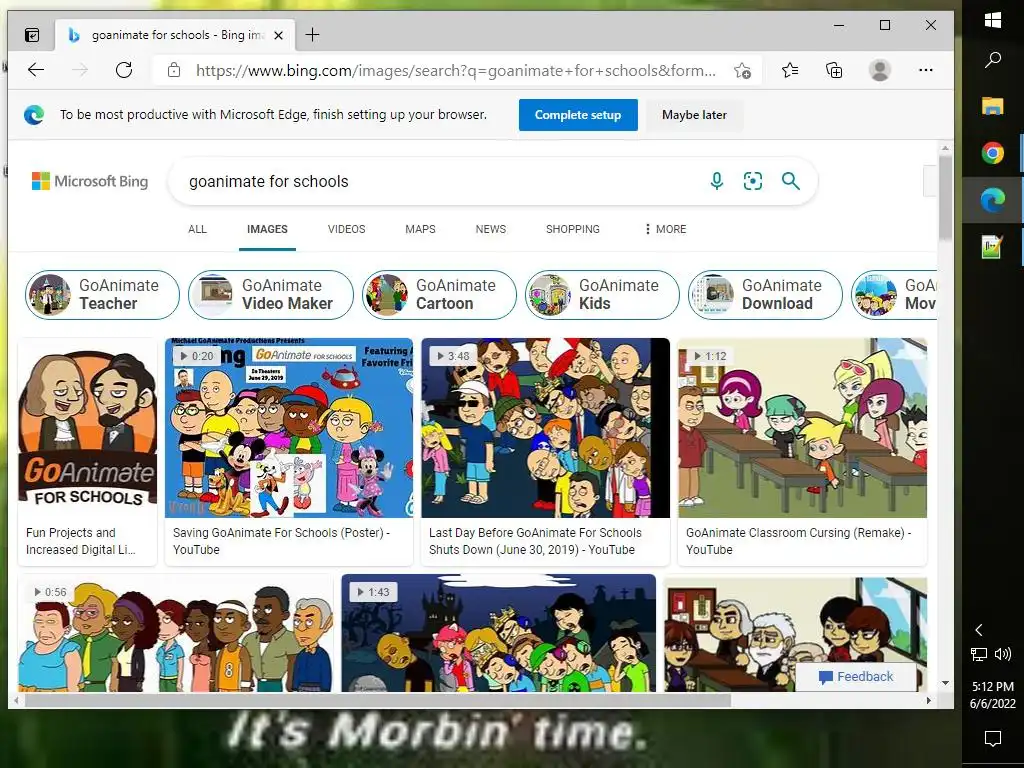The height and width of the screenshot is (768, 1024).
Task: Click the scroll down arrow
Action: (x=945, y=683)
